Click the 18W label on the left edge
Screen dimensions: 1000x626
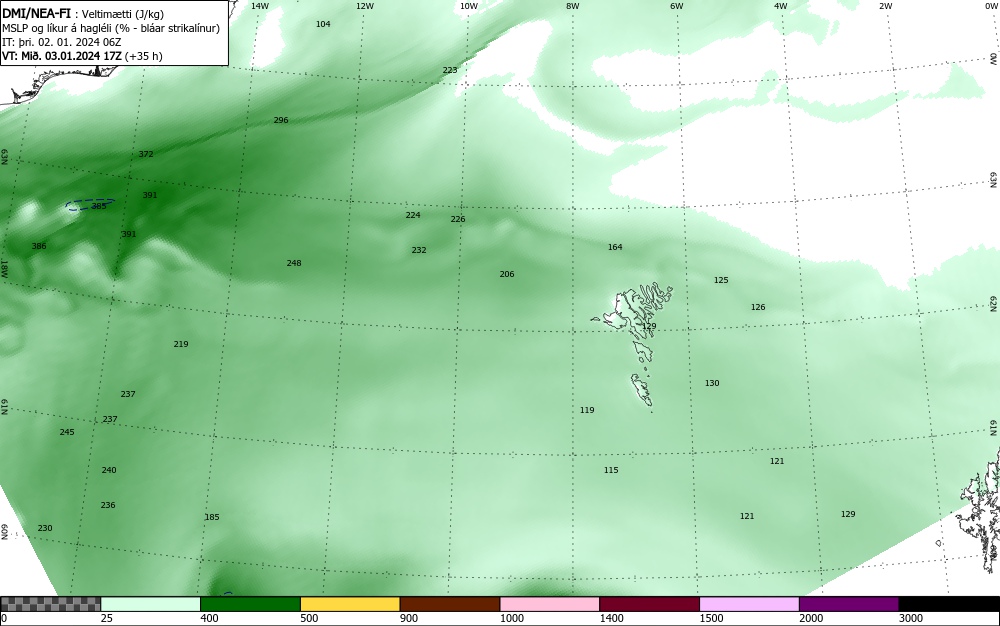(x=4, y=268)
